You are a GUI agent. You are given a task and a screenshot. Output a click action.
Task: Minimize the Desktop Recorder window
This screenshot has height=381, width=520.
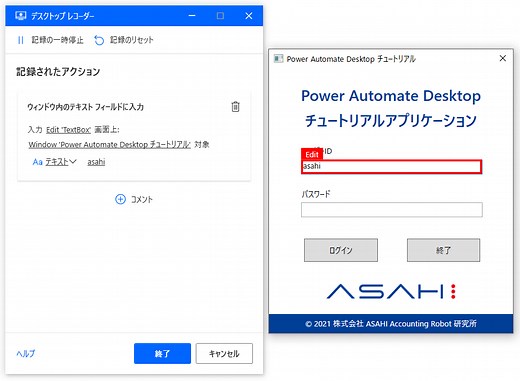coord(192,16)
